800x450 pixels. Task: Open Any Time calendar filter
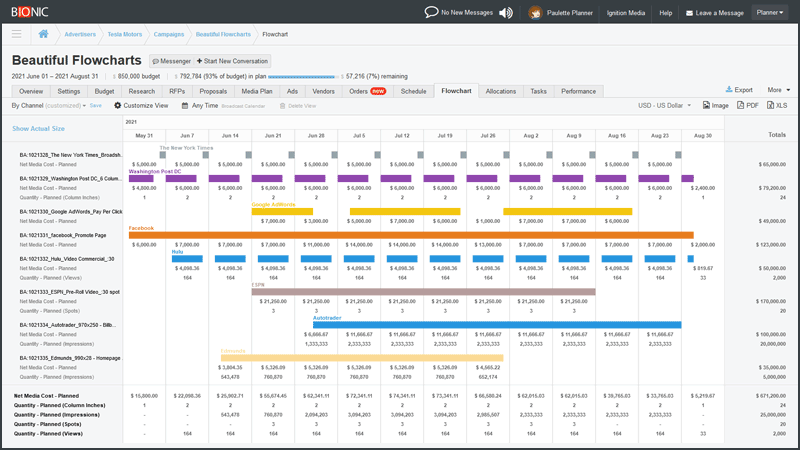coord(200,106)
